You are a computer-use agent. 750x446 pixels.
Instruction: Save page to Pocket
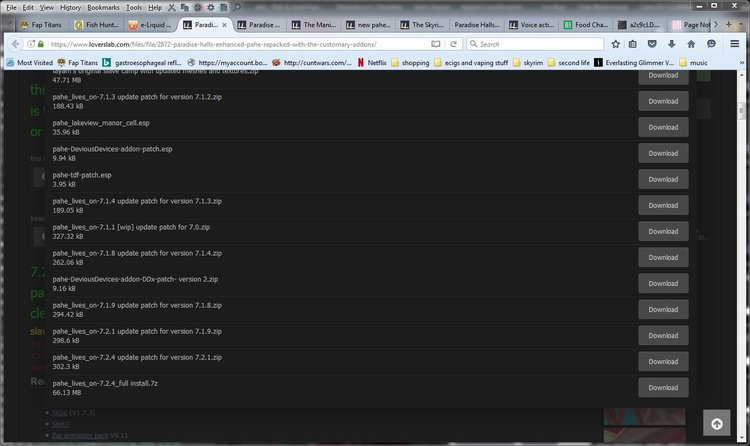click(x=652, y=44)
